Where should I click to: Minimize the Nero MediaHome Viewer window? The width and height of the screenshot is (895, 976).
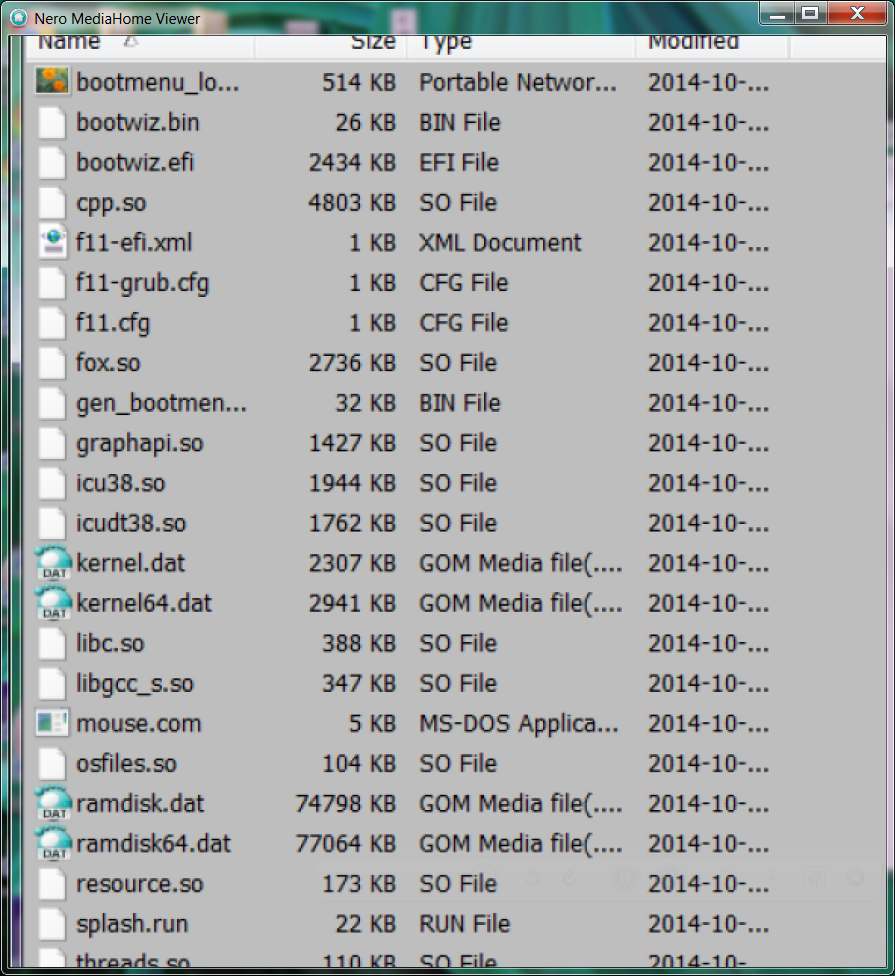click(777, 14)
